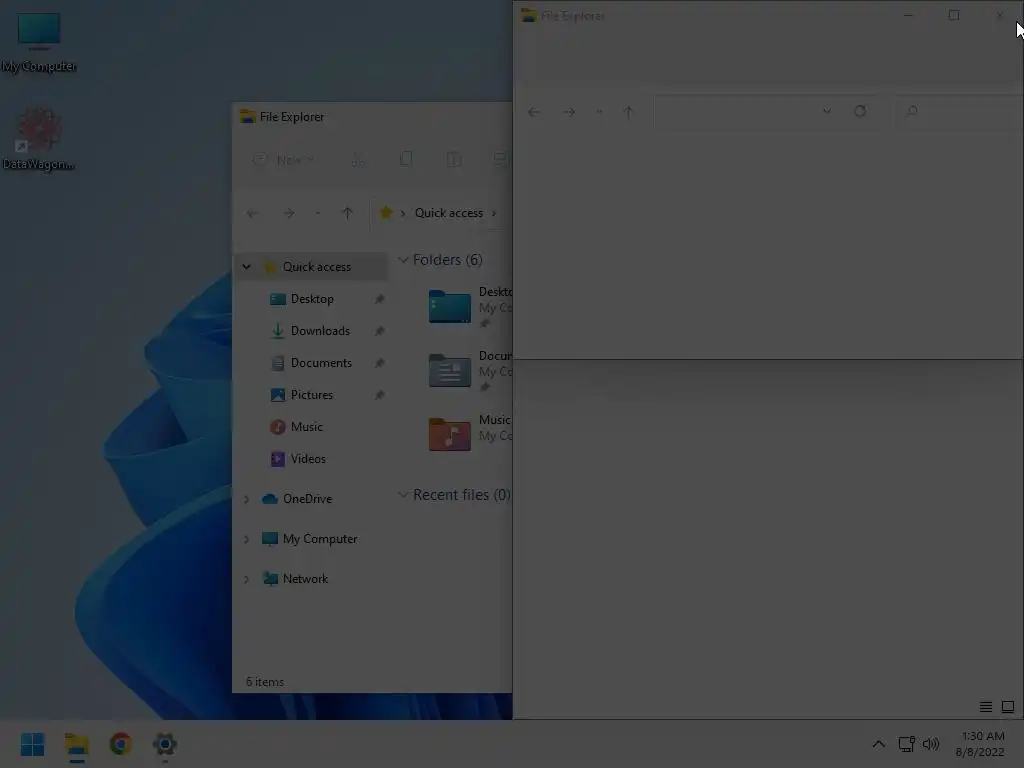This screenshot has height=768, width=1024.
Task: Open Documents in the navigation pane
Action: pos(321,363)
